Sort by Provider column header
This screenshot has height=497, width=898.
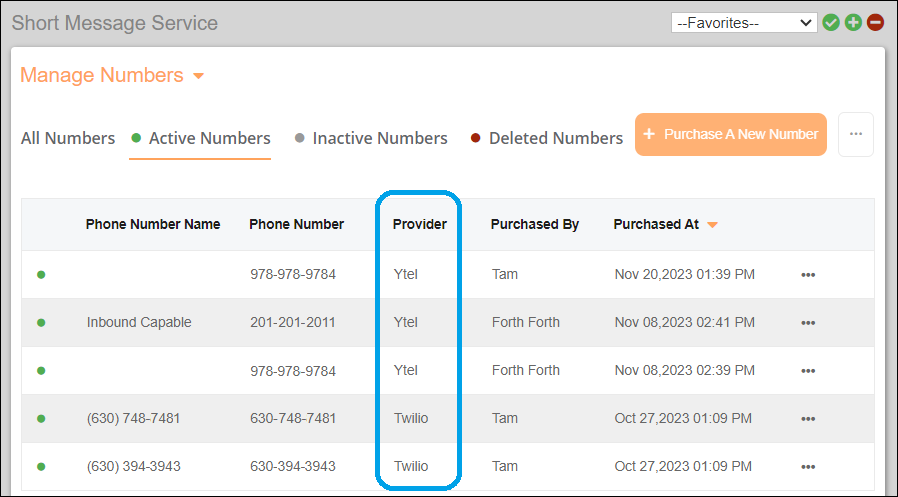(420, 224)
